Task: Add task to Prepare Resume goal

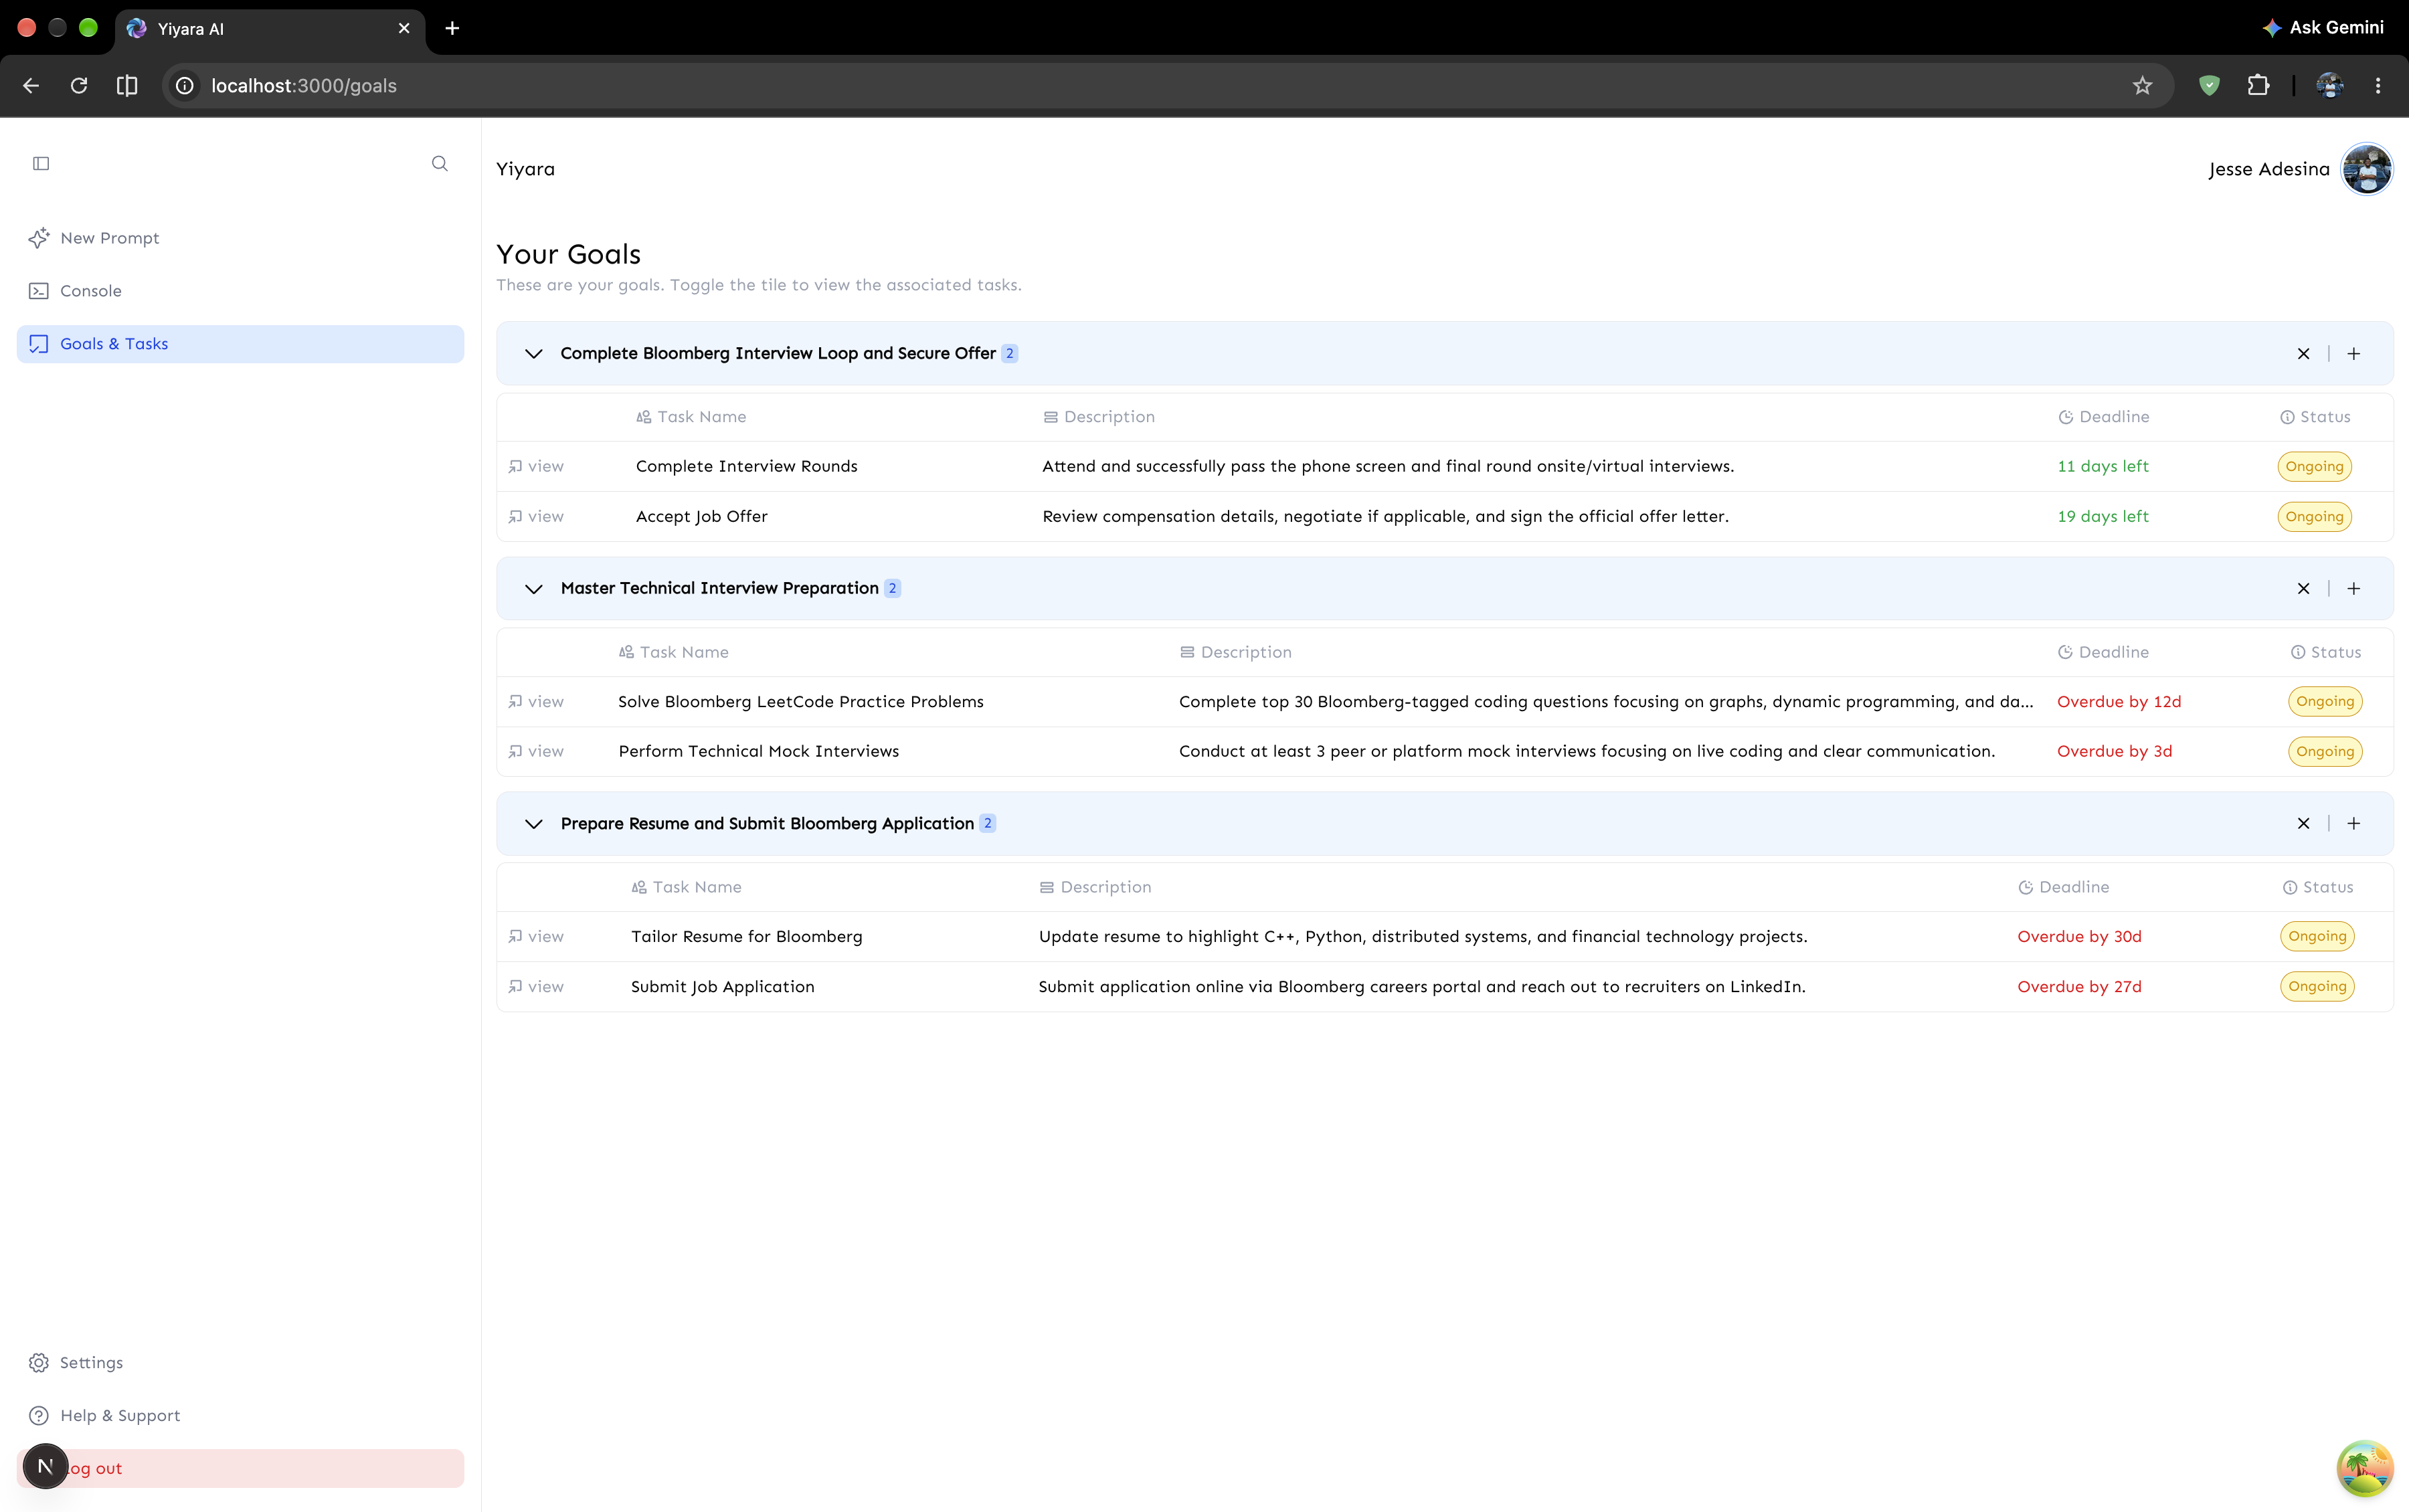Action: 2354,824
